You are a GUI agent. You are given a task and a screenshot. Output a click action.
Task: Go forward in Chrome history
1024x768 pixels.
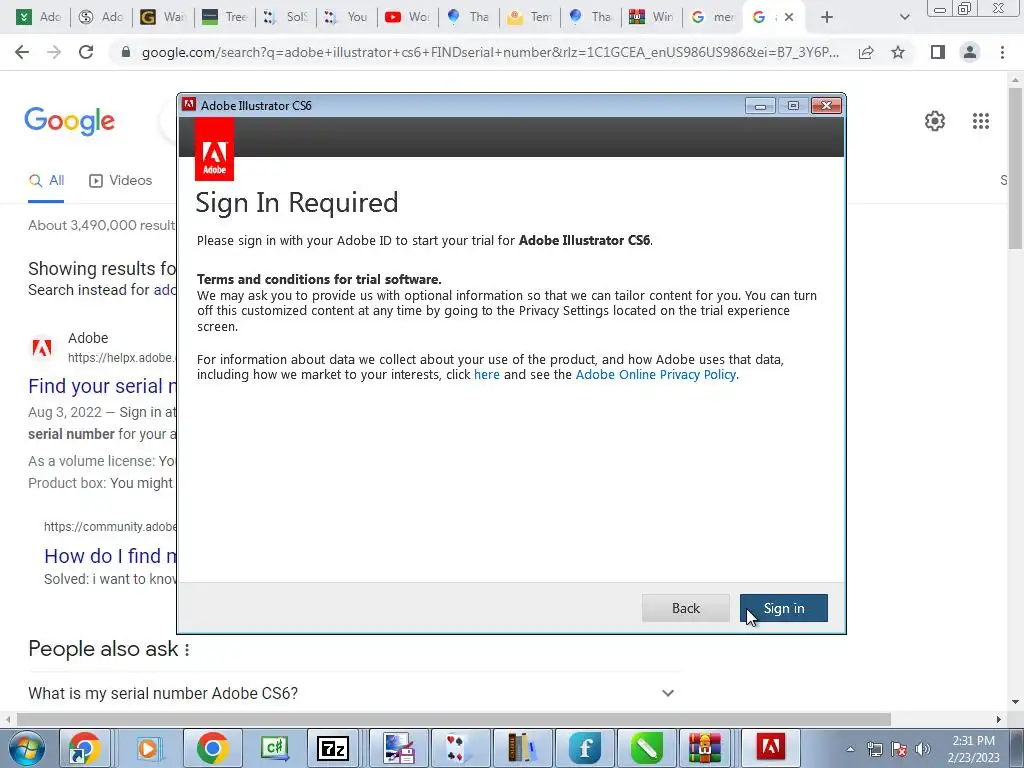tap(54, 52)
